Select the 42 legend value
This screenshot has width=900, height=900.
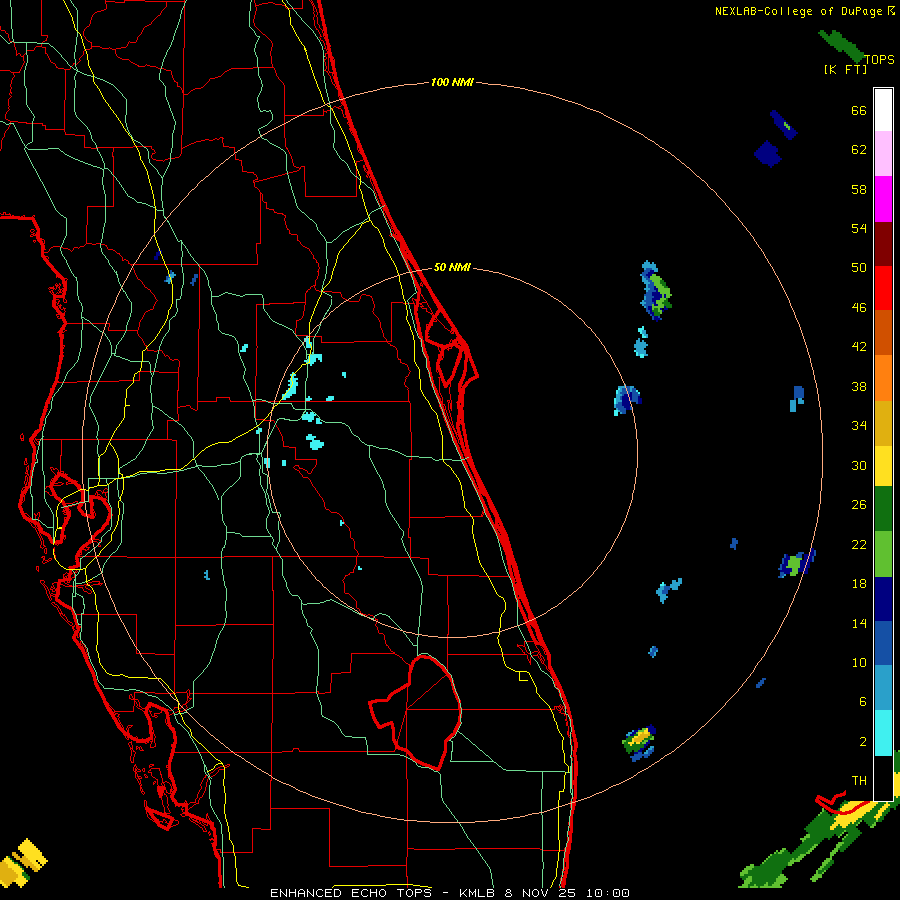coord(859,346)
